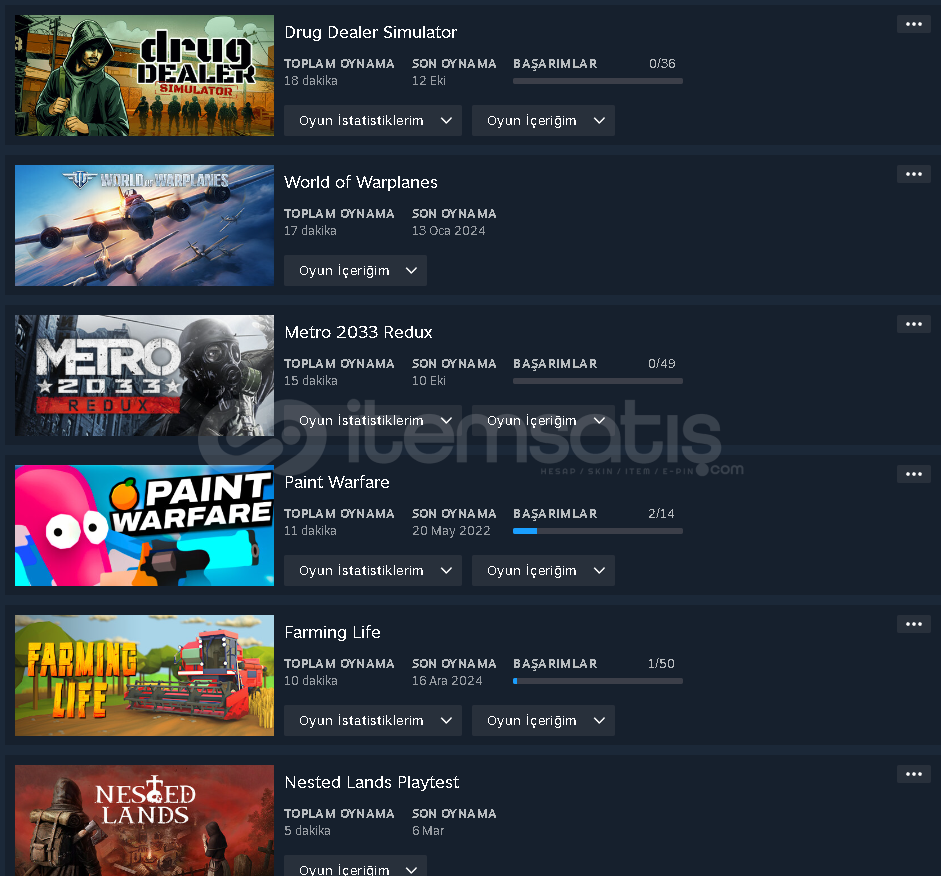Click Paint Warfare achievements progress bar

click(598, 531)
